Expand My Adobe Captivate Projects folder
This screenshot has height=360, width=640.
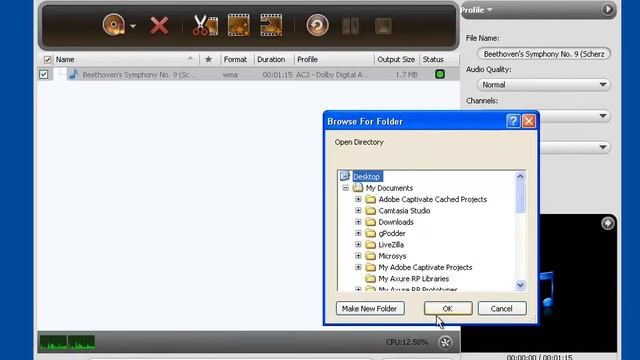coord(358,267)
